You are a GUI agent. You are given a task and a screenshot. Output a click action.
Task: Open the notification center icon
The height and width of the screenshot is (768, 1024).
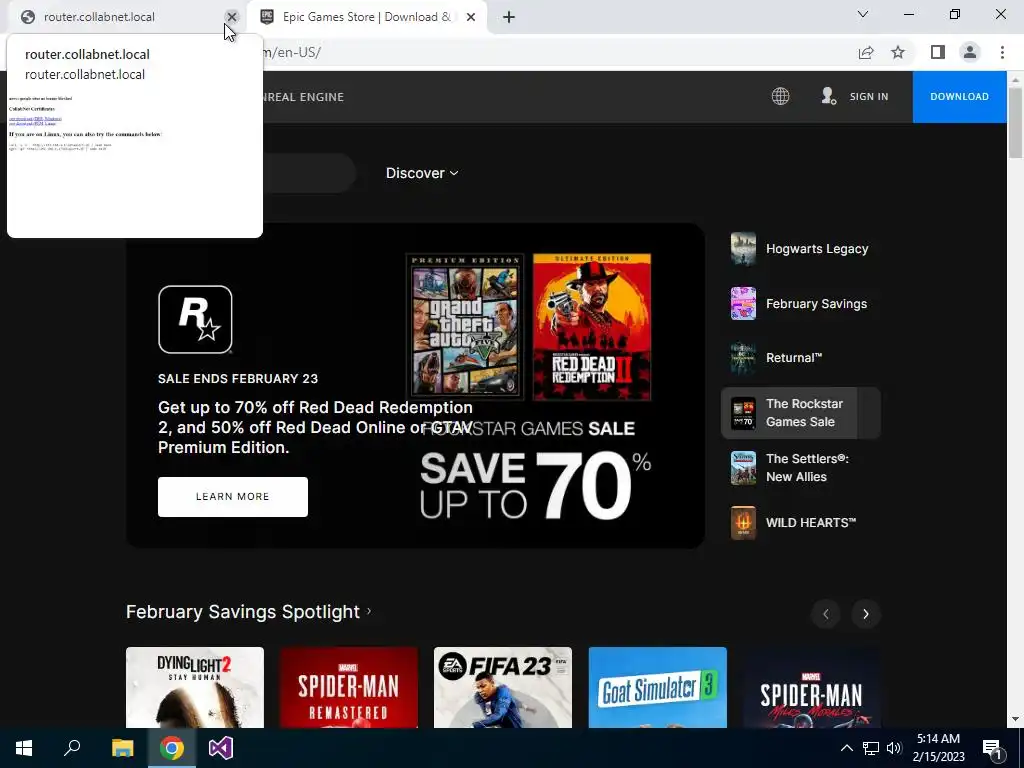pos(993,749)
